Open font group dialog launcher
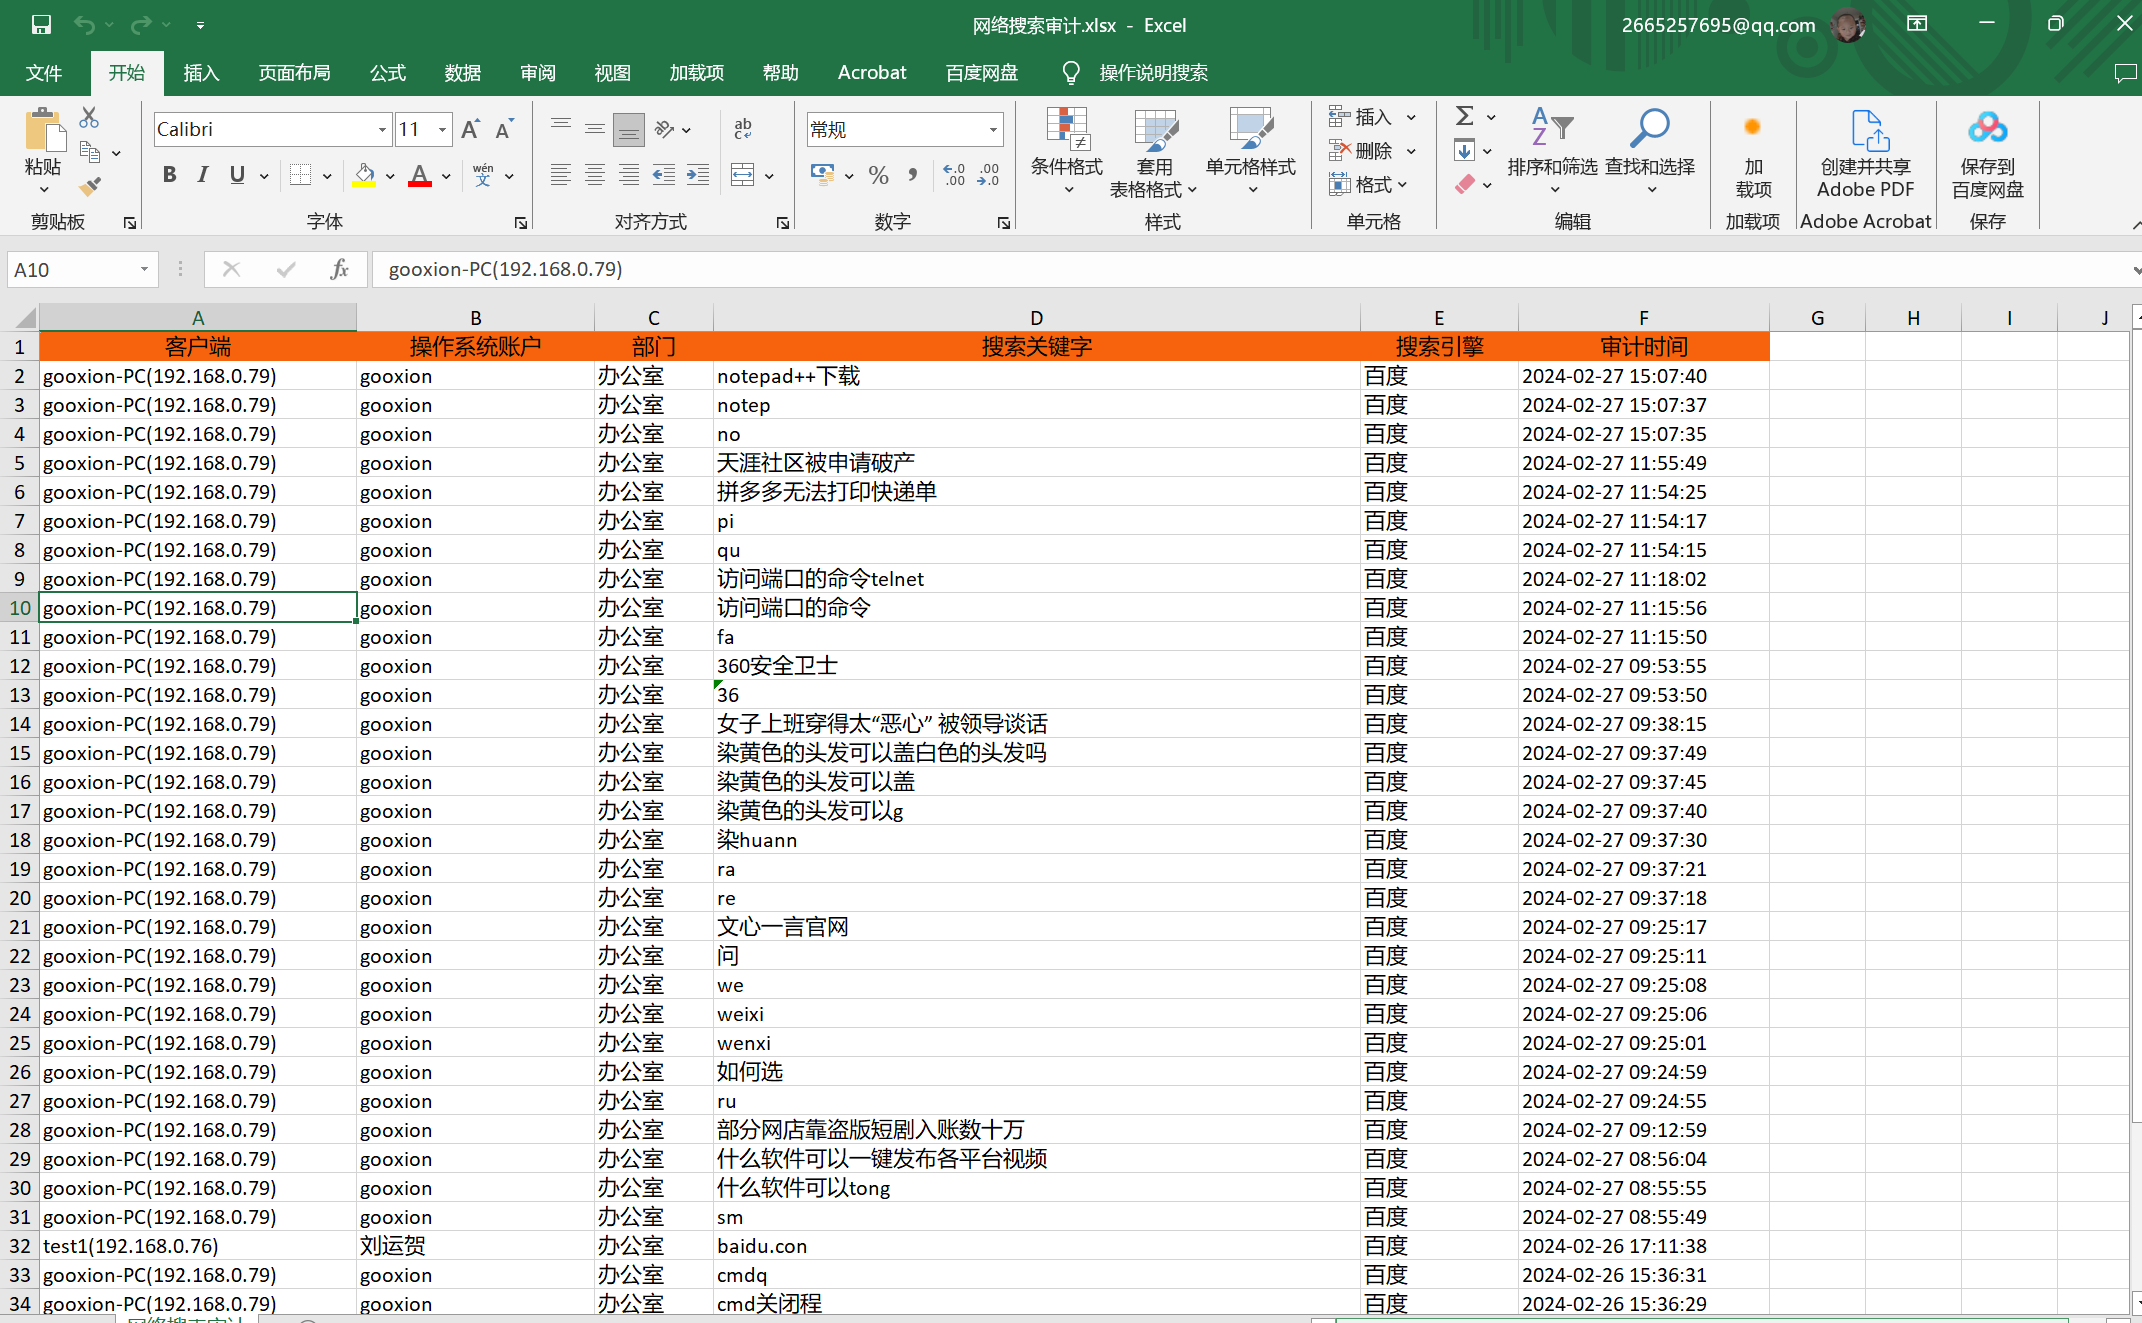Screen dimensions: 2142x1323 pyautogui.click(x=520, y=222)
